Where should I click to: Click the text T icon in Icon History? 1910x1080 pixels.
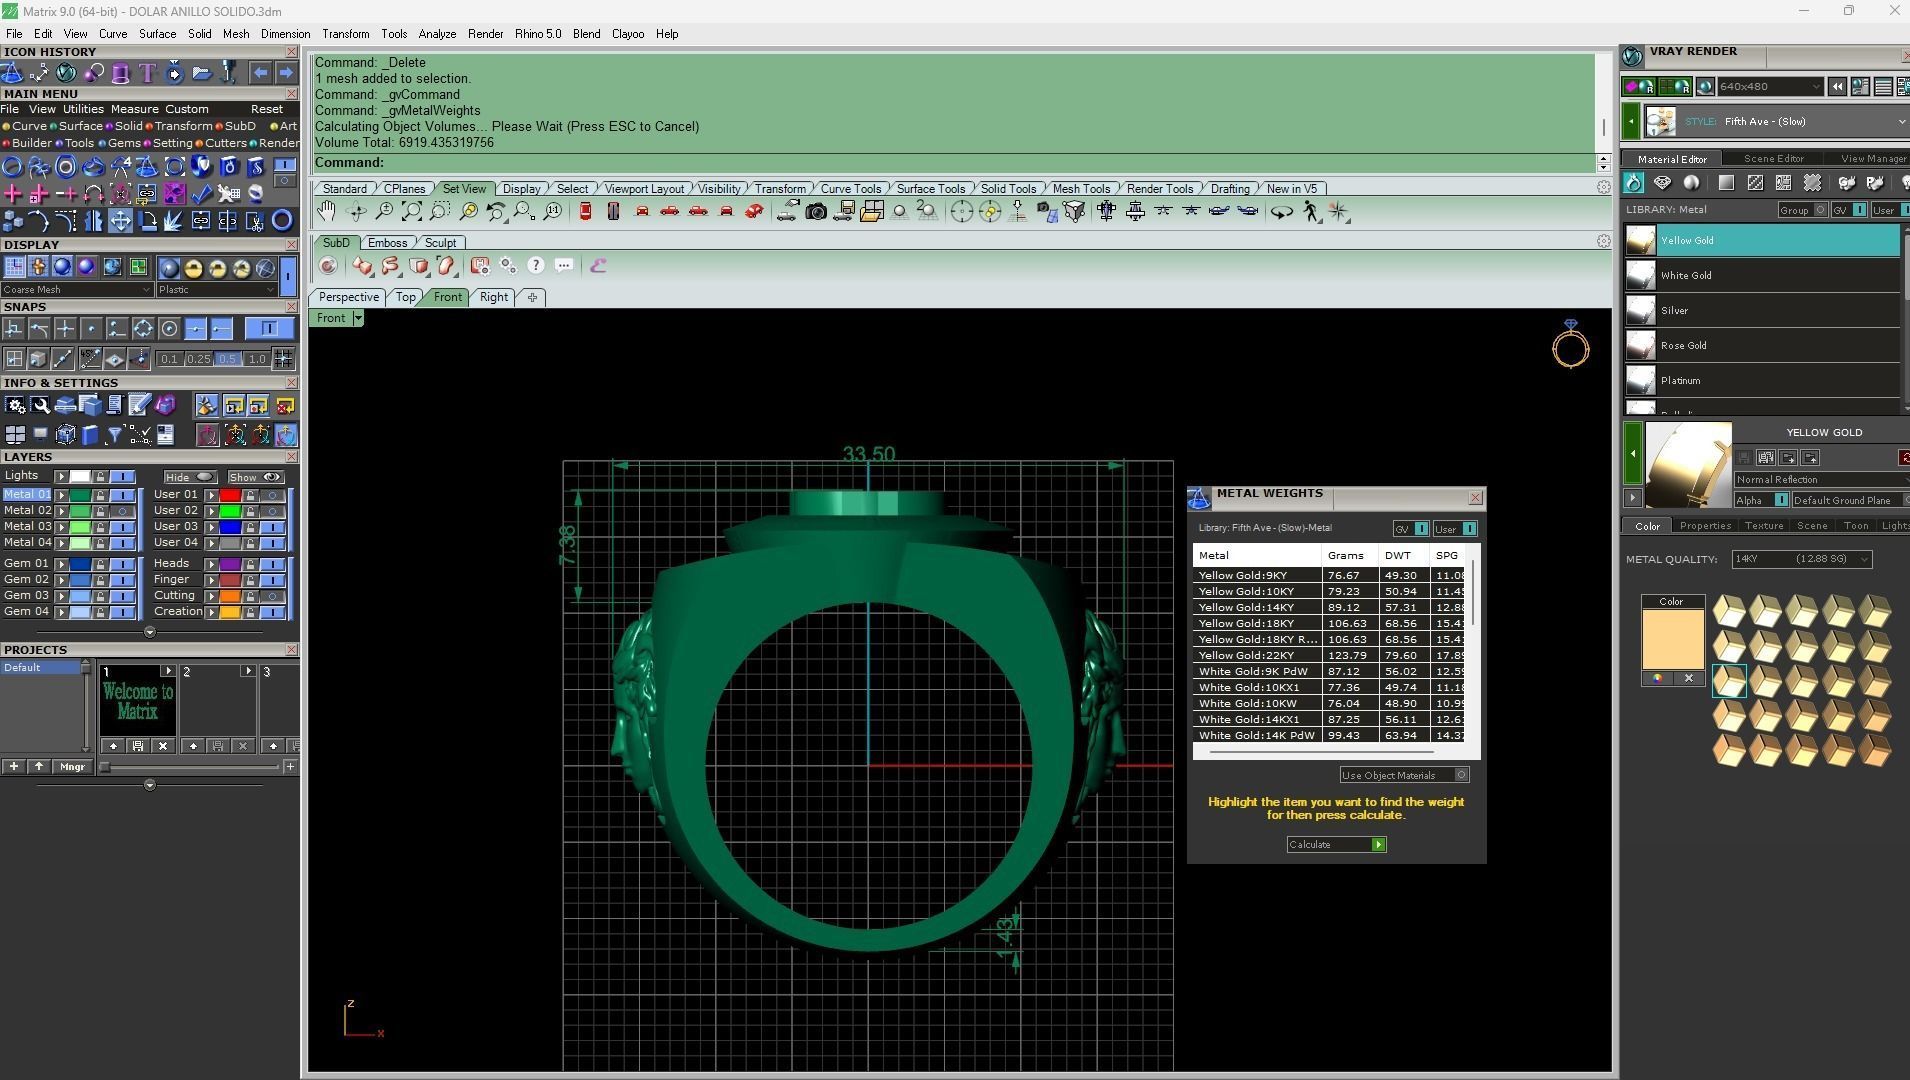coord(147,72)
